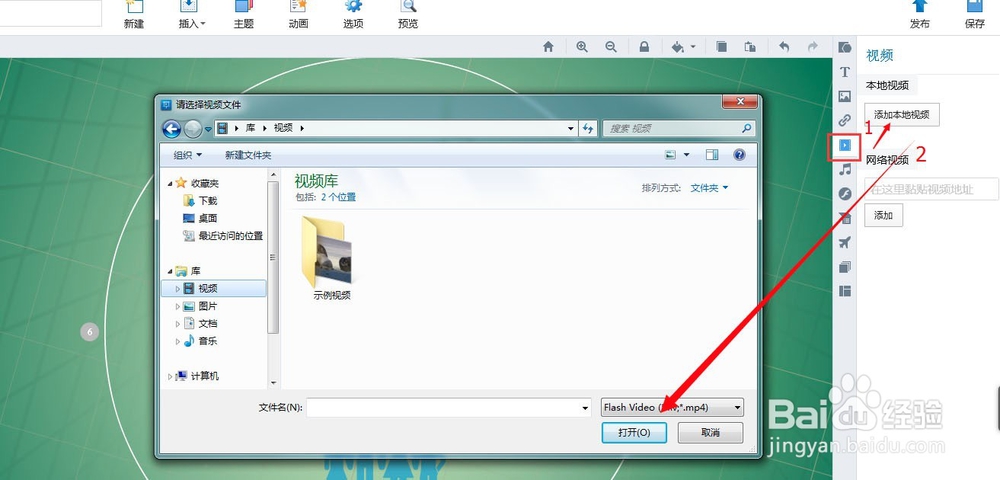Click the 发布 (Publish) icon

(x=920, y=14)
